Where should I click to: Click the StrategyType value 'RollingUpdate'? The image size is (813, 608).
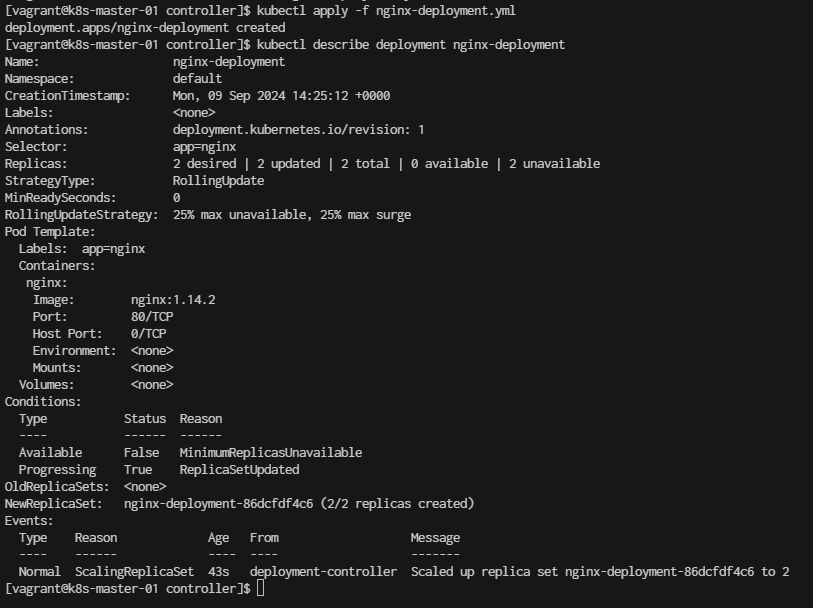pos(218,181)
